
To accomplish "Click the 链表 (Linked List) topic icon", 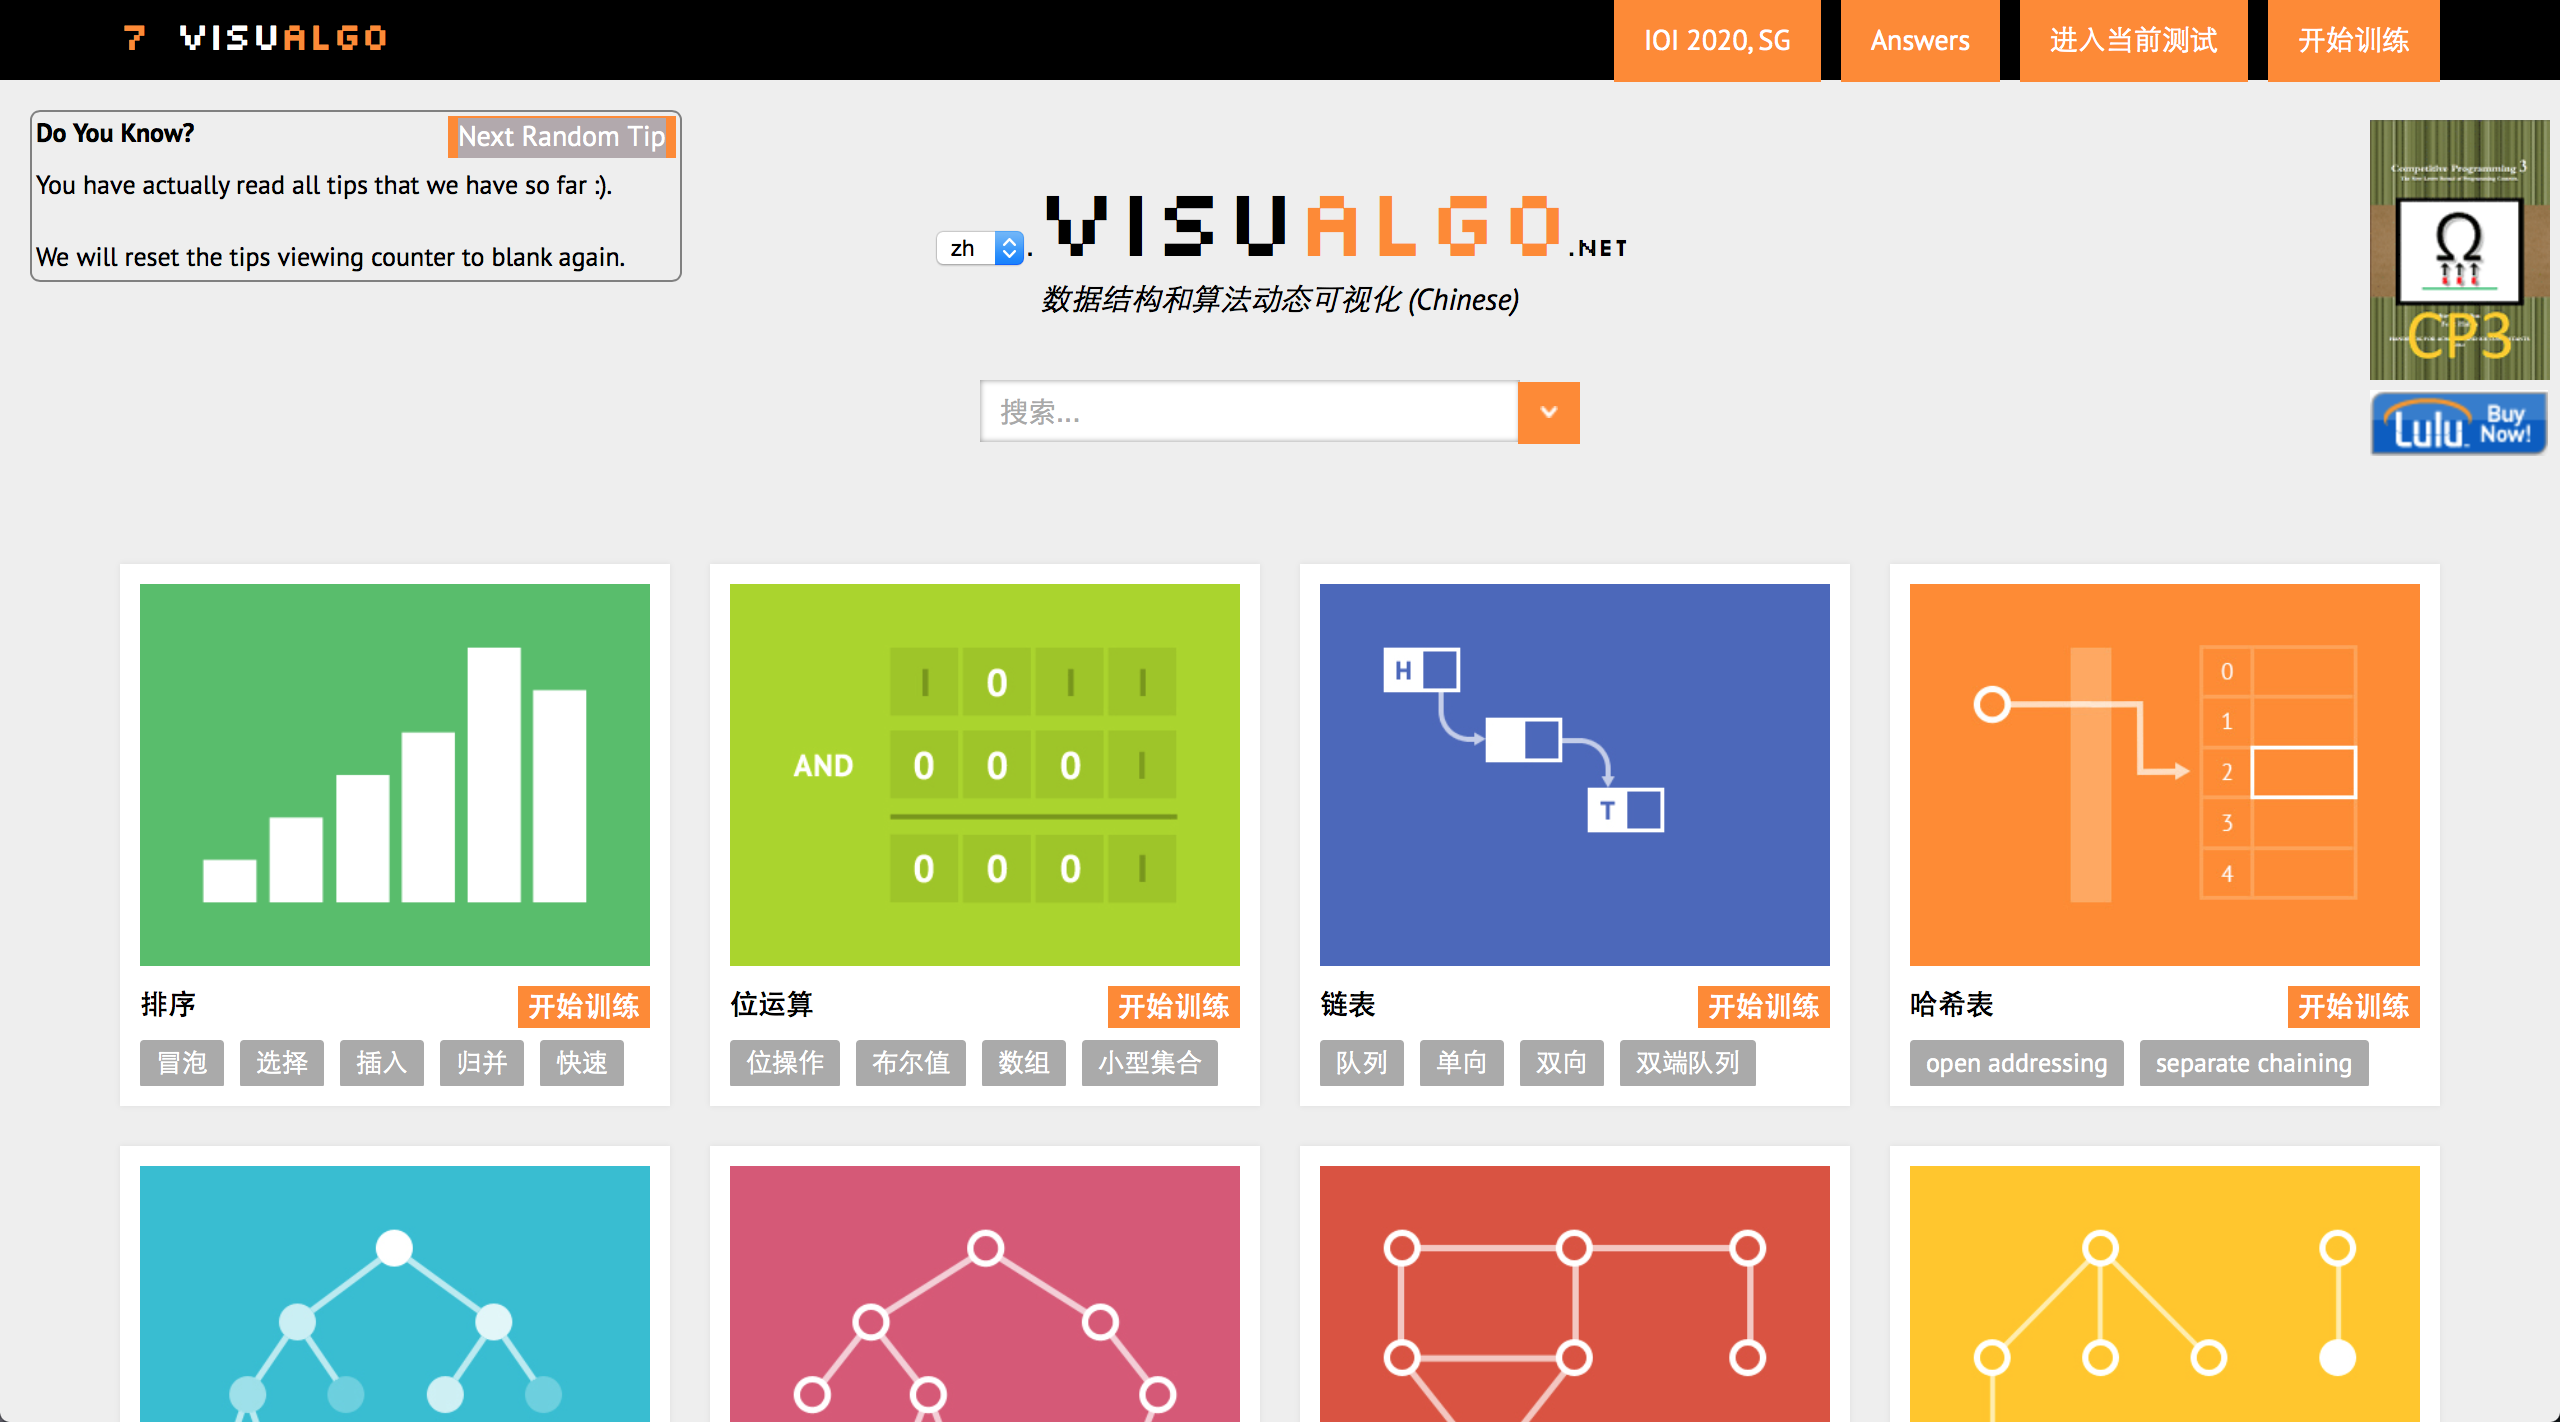I will (1574, 767).
